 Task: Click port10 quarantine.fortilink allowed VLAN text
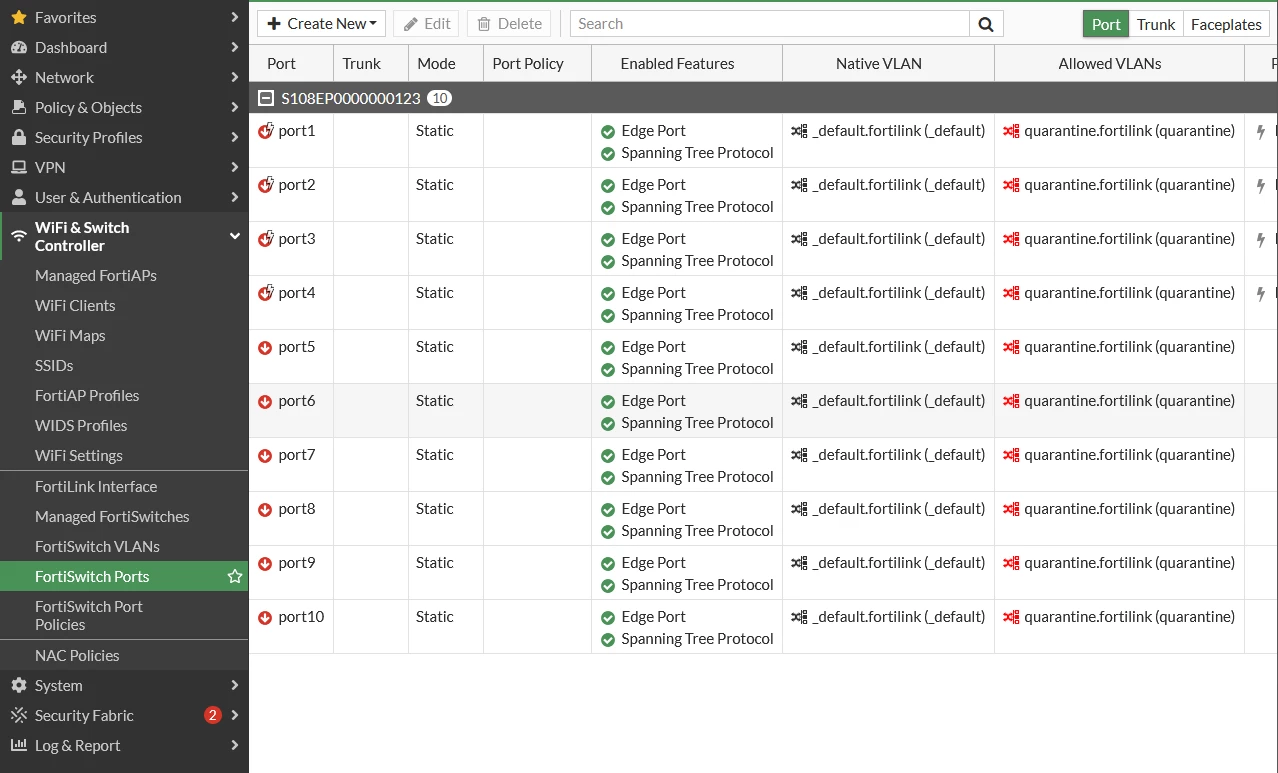[x=1130, y=617]
